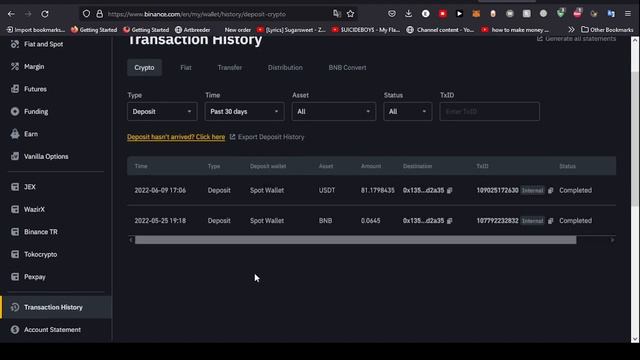Screen dimensions: 640x360
Task: Open the Channel content bookmark
Action: pos(440,30)
